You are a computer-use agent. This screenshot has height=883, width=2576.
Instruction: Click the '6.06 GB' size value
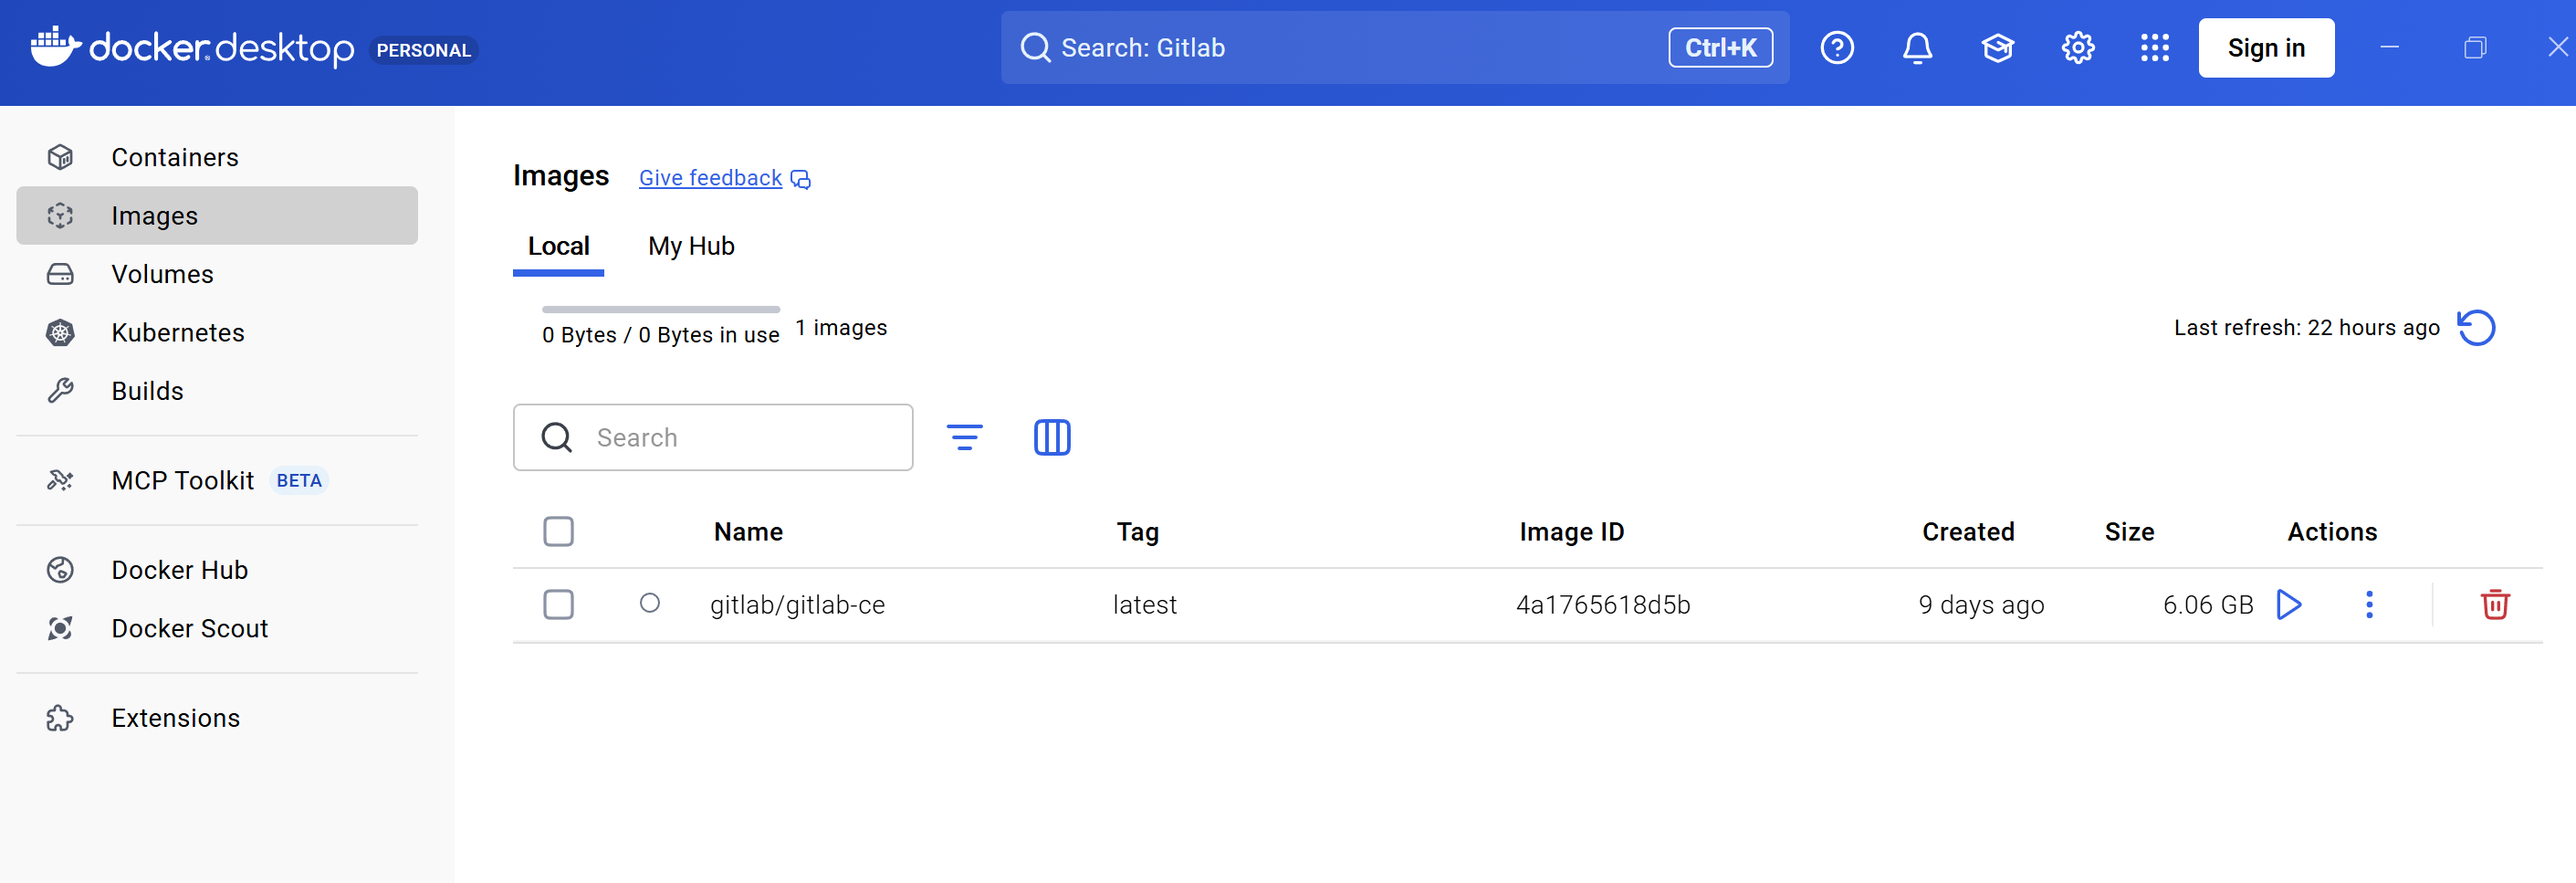[x=2207, y=605]
